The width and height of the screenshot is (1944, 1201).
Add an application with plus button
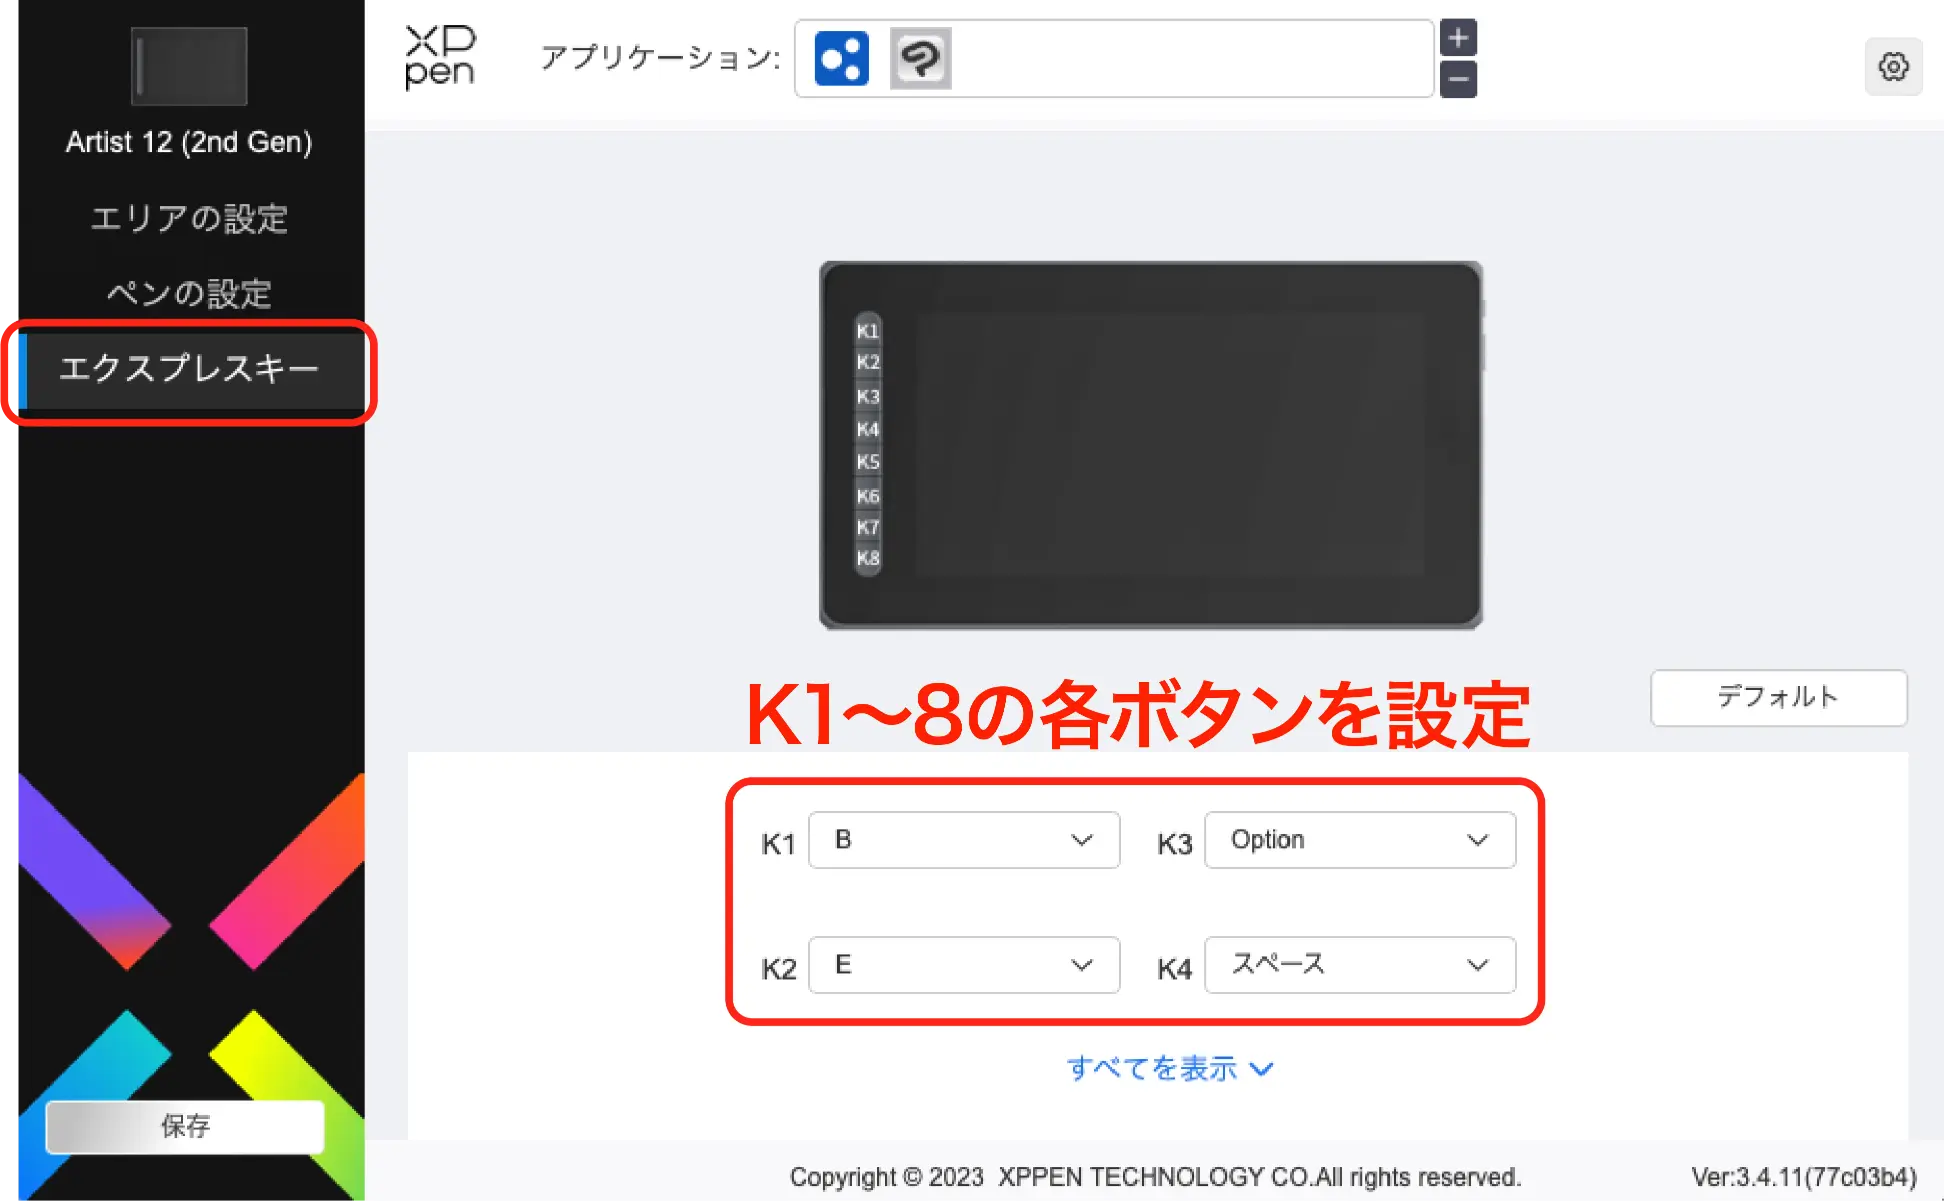point(1458,38)
